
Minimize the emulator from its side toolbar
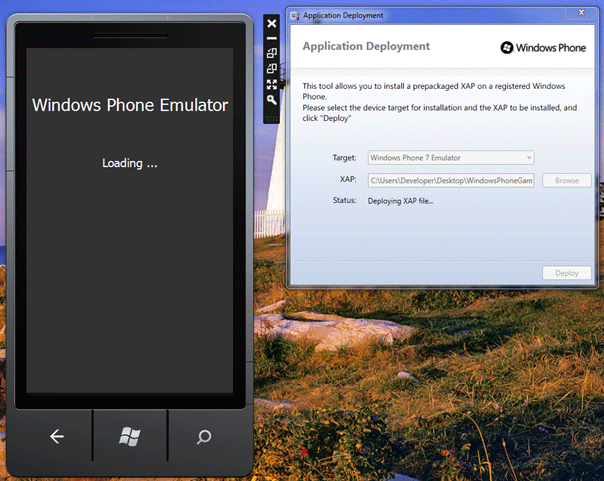272,38
